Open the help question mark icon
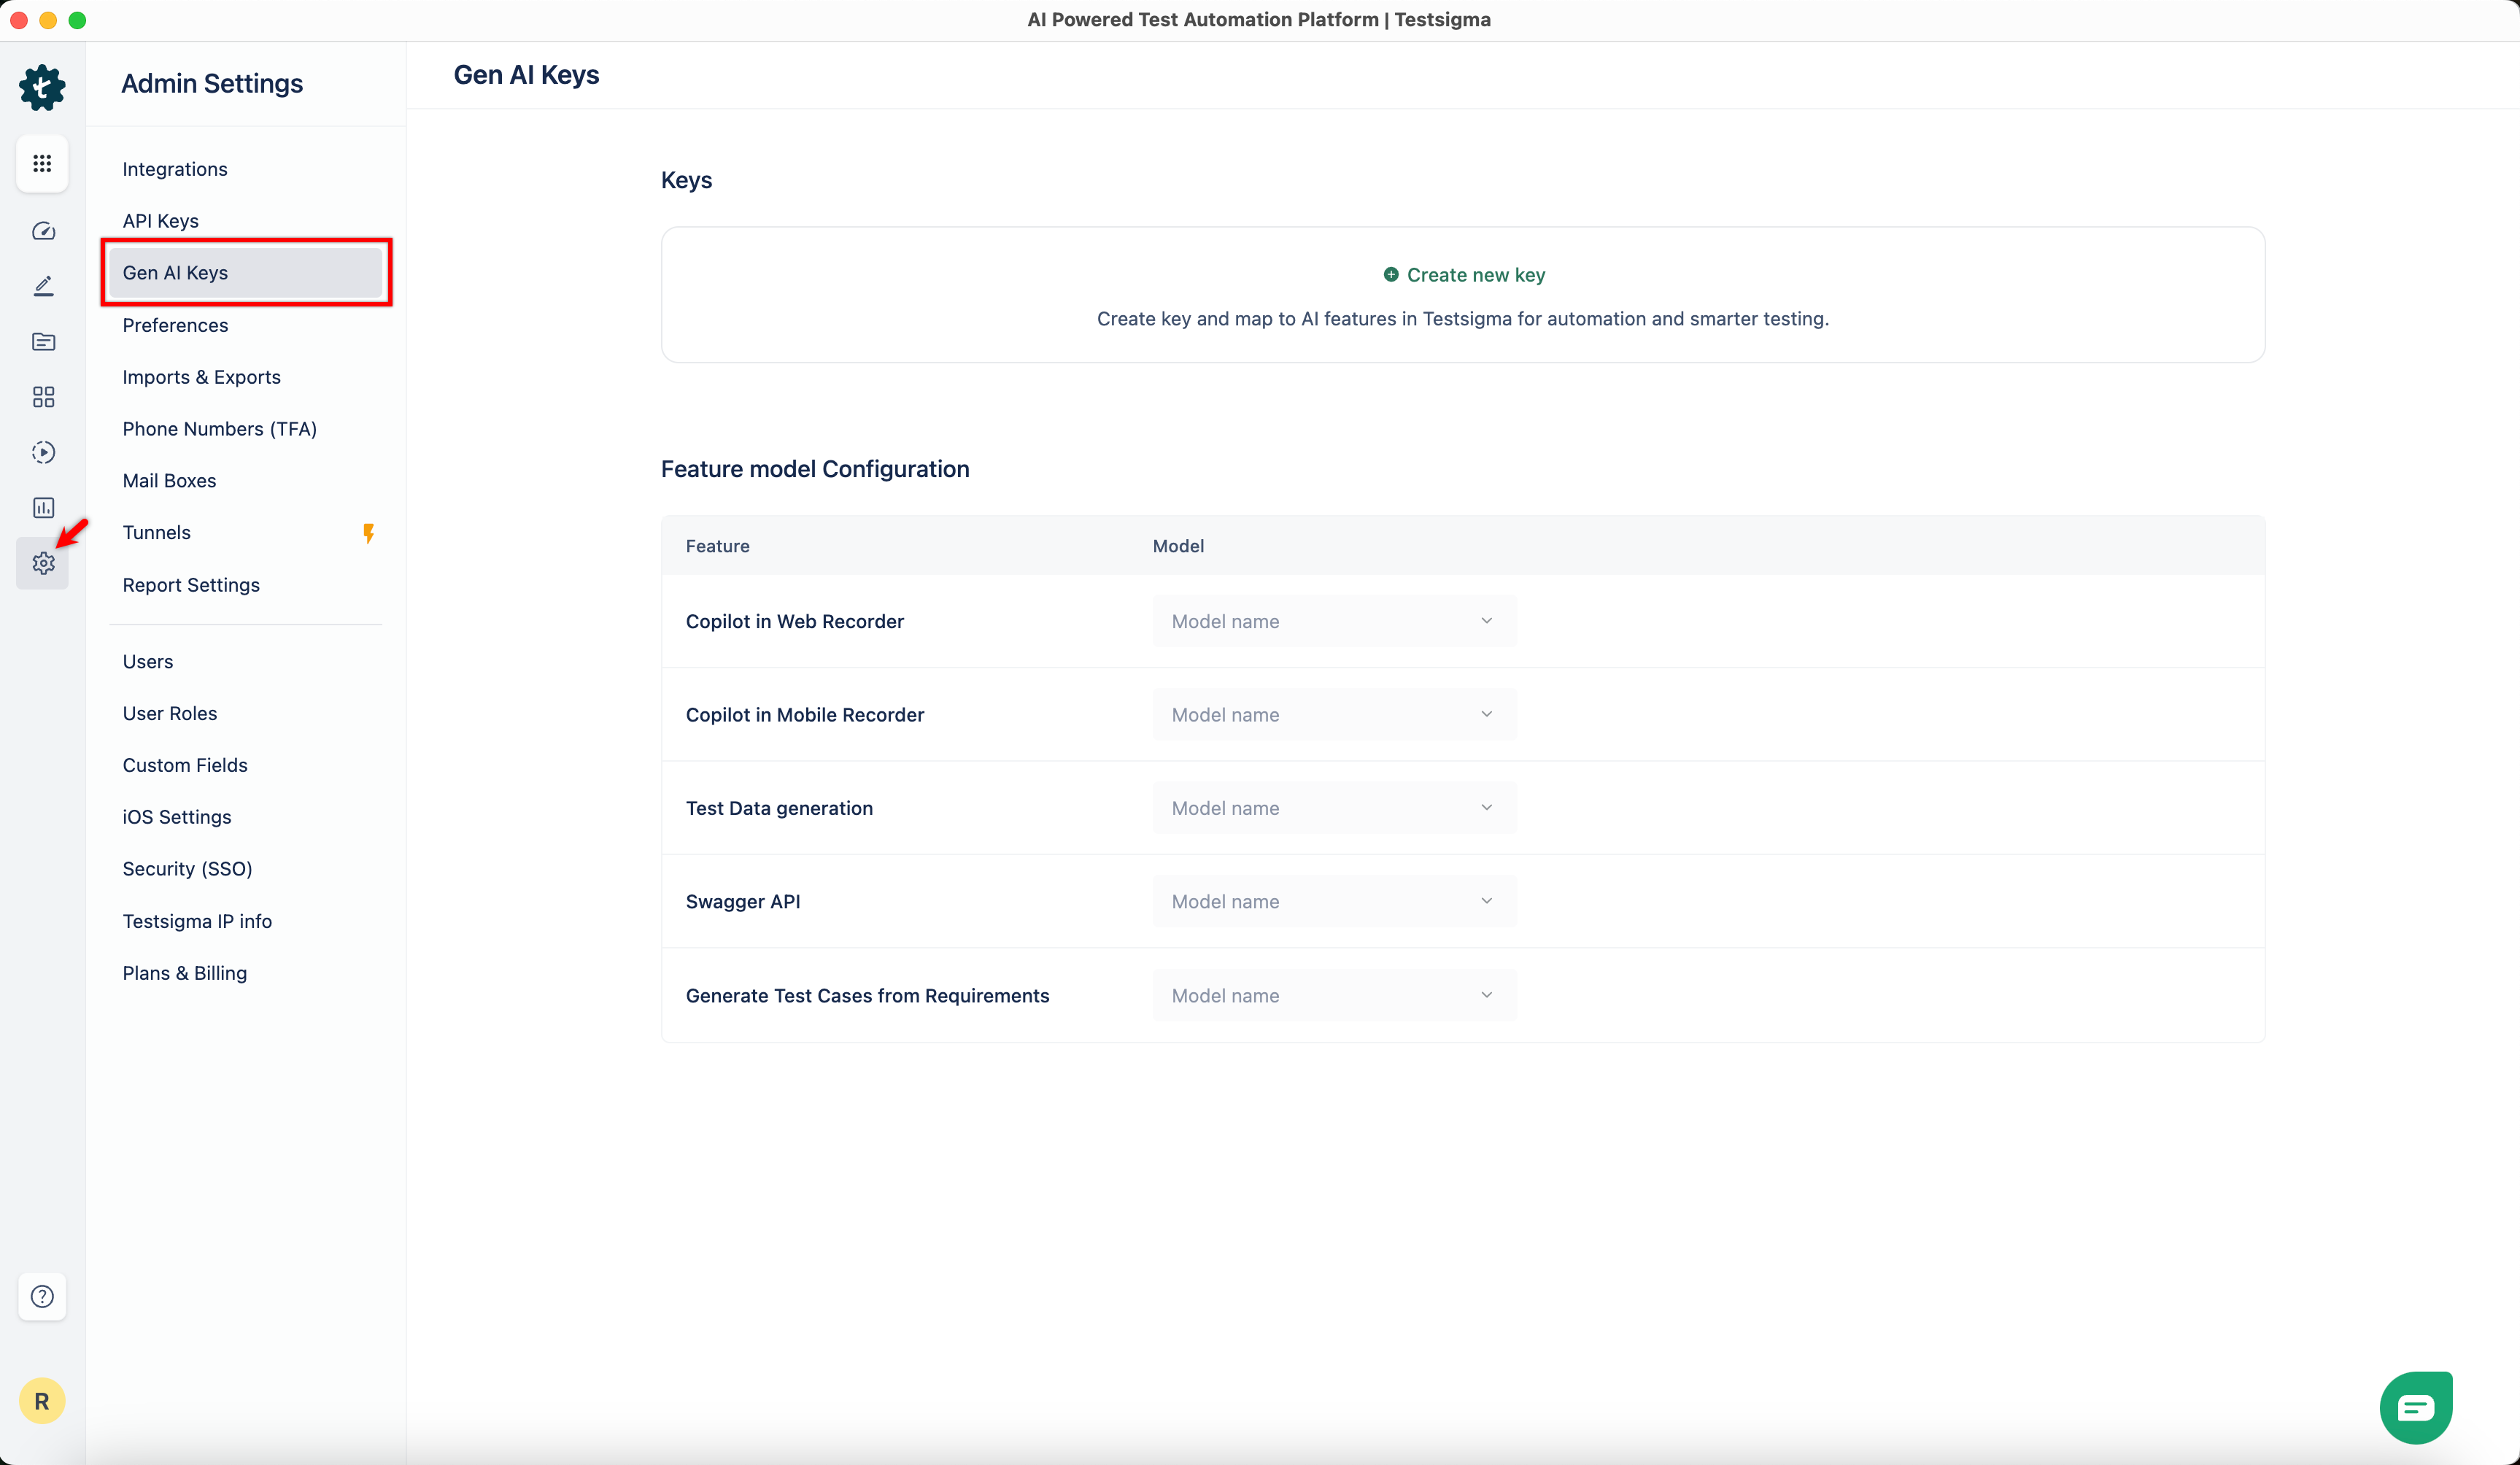Screen dimensions: 2520x1465 pyautogui.click(x=42, y=1296)
